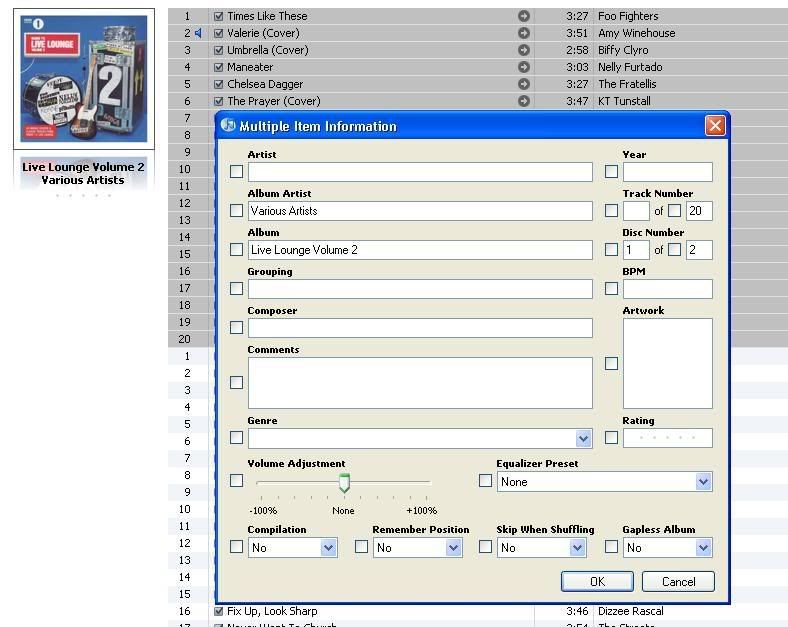Click arrow icon on Chelsea Dagger row

tap(524, 84)
